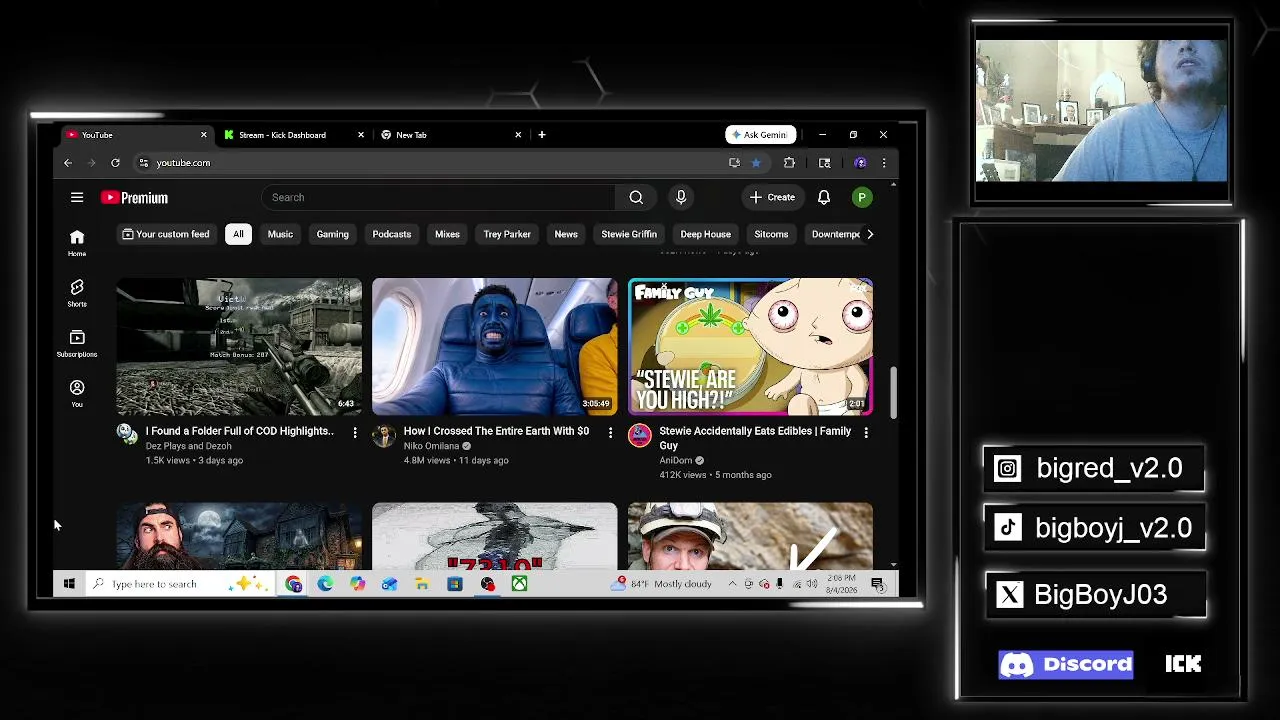1280x720 pixels.
Task: Open Shorts from the sidebar
Action: 77,293
